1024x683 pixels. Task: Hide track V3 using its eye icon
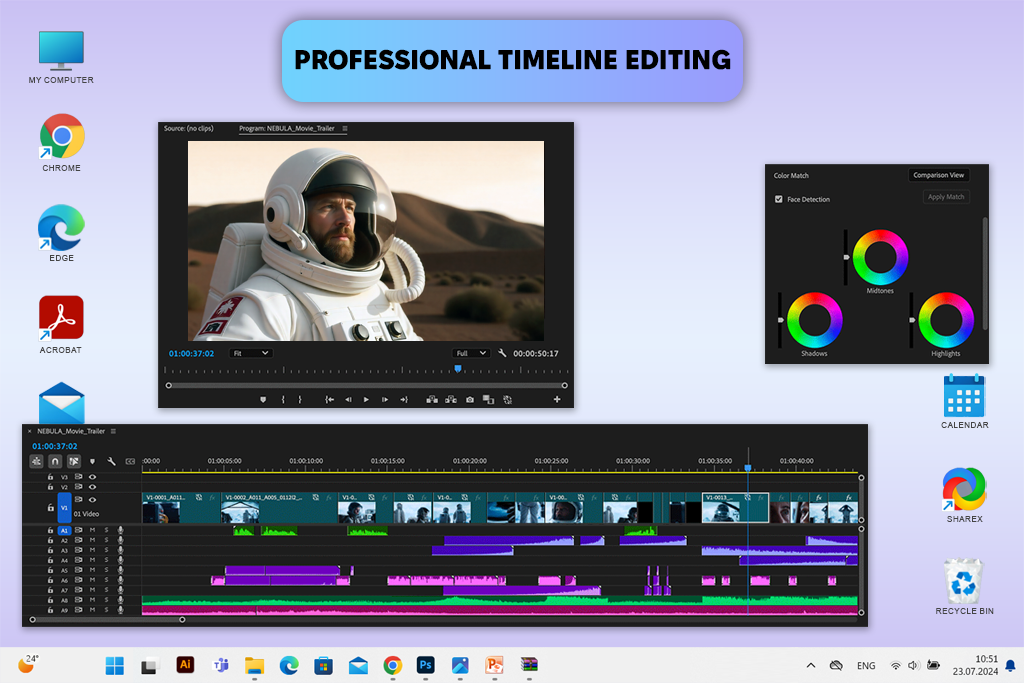[x=92, y=477]
